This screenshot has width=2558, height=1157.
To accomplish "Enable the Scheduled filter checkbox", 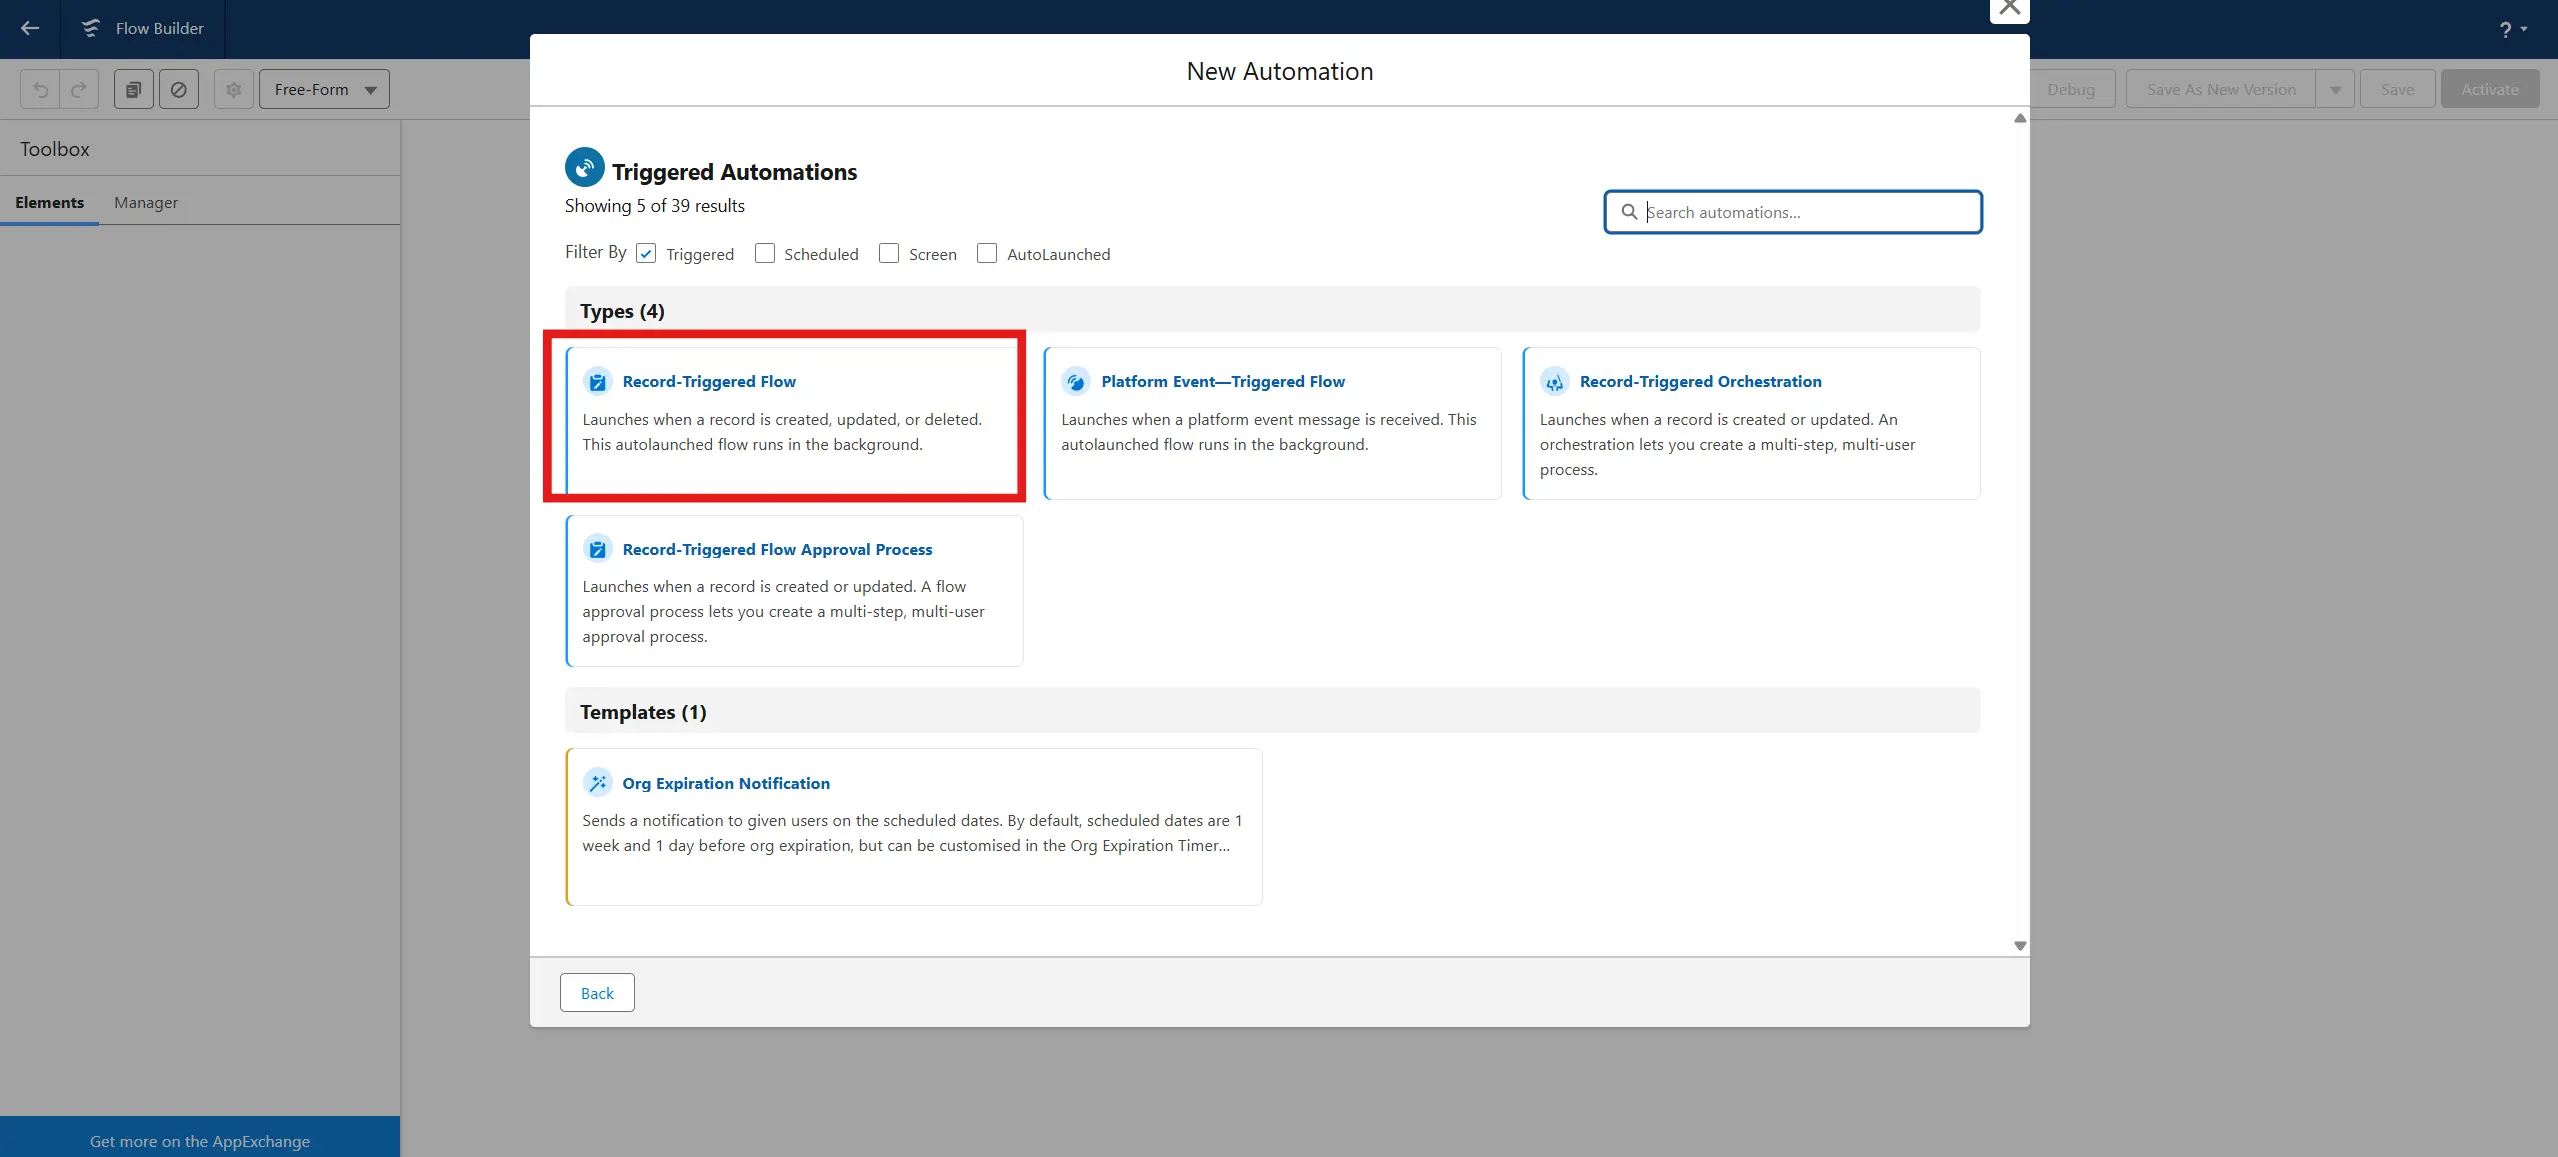I will click(765, 254).
